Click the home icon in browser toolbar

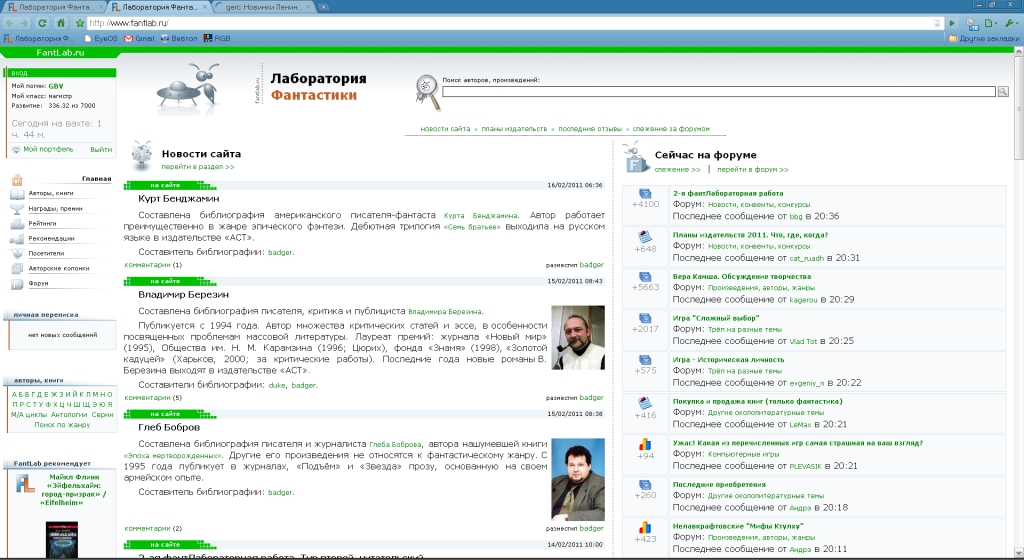pyautogui.click(x=61, y=22)
